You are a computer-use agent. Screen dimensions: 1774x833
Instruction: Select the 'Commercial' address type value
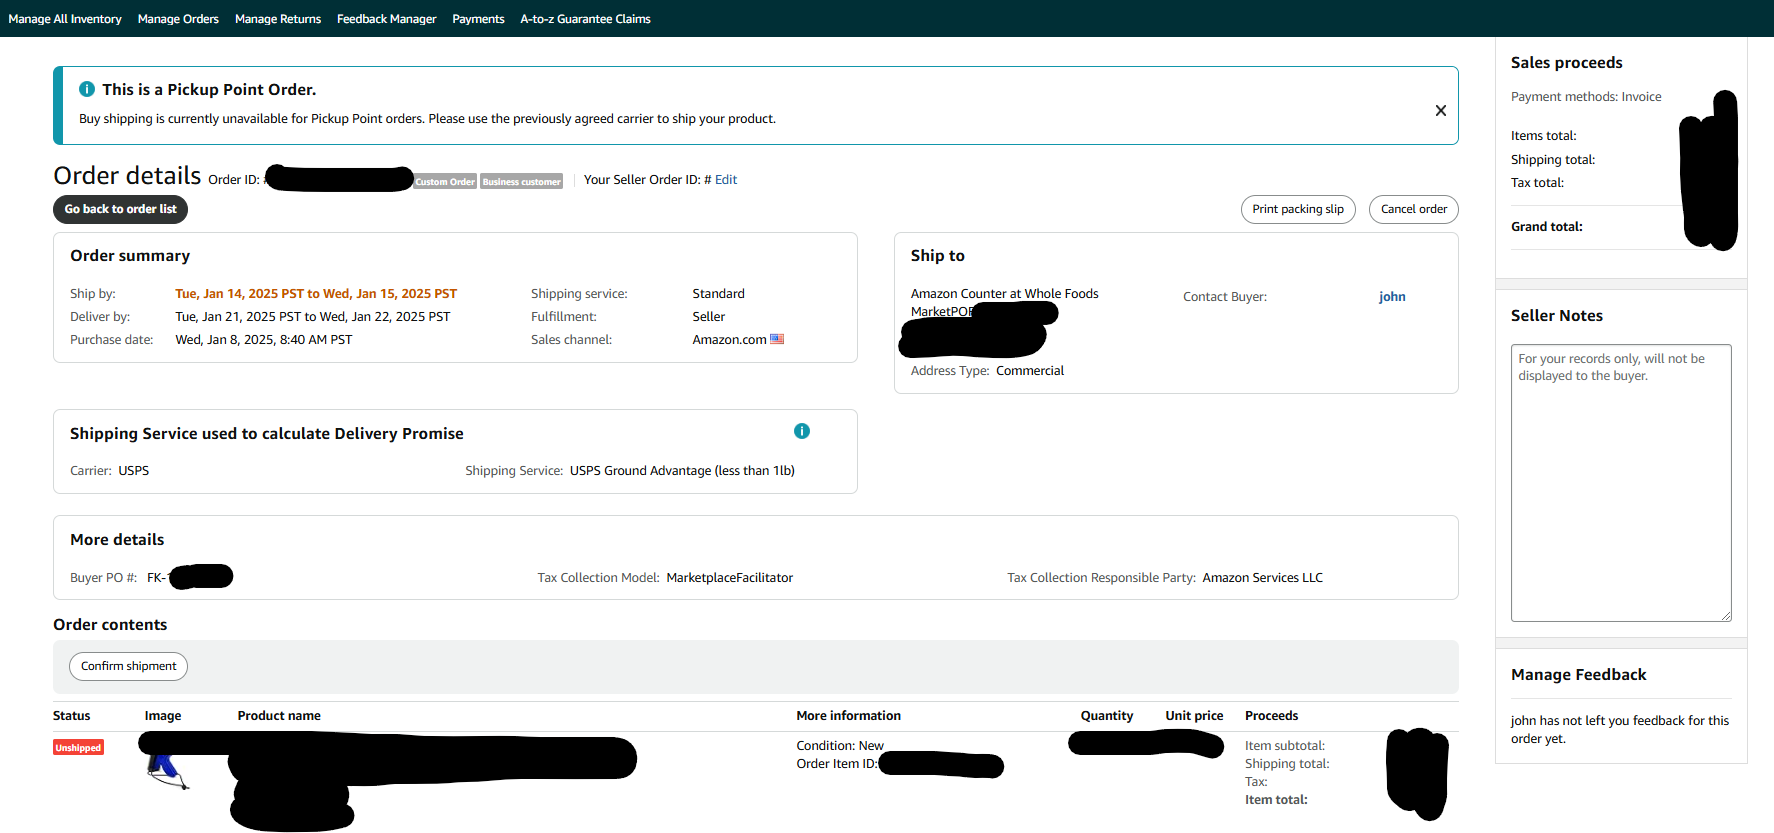coord(1030,371)
